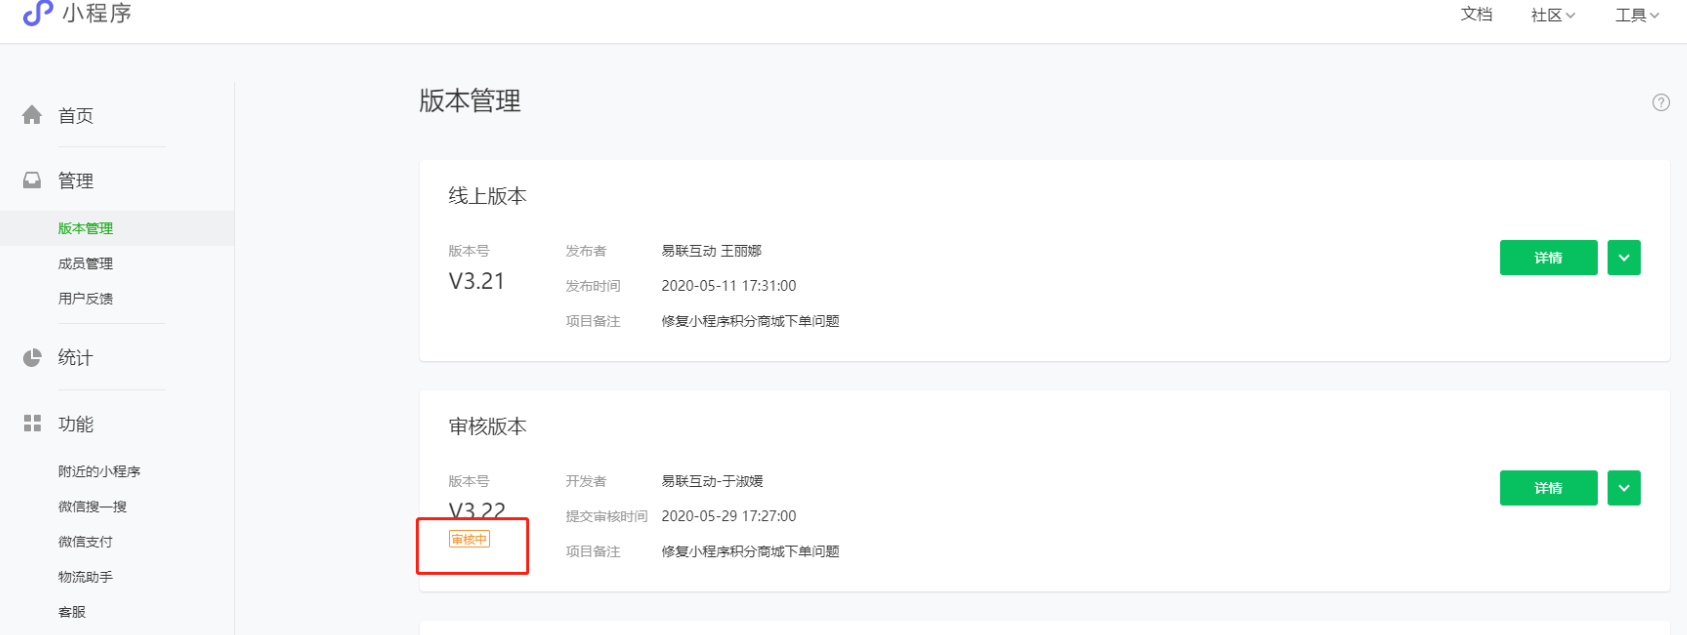Screen dimensions: 1687x635
Task: Click the 功能 grid icon
Action: click(x=32, y=424)
